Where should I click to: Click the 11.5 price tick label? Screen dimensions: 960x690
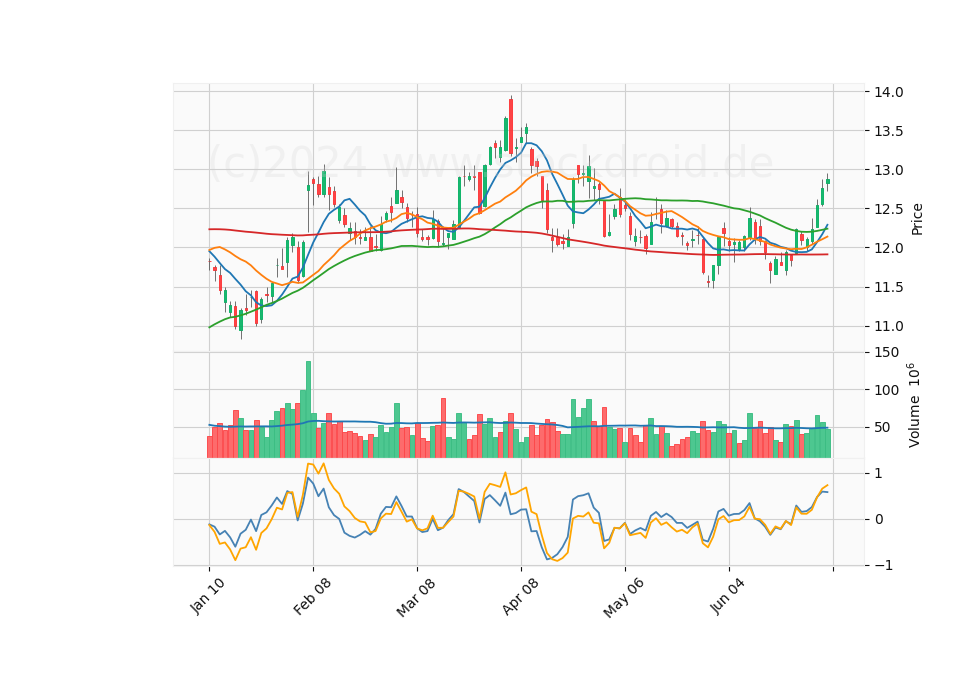(888, 288)
